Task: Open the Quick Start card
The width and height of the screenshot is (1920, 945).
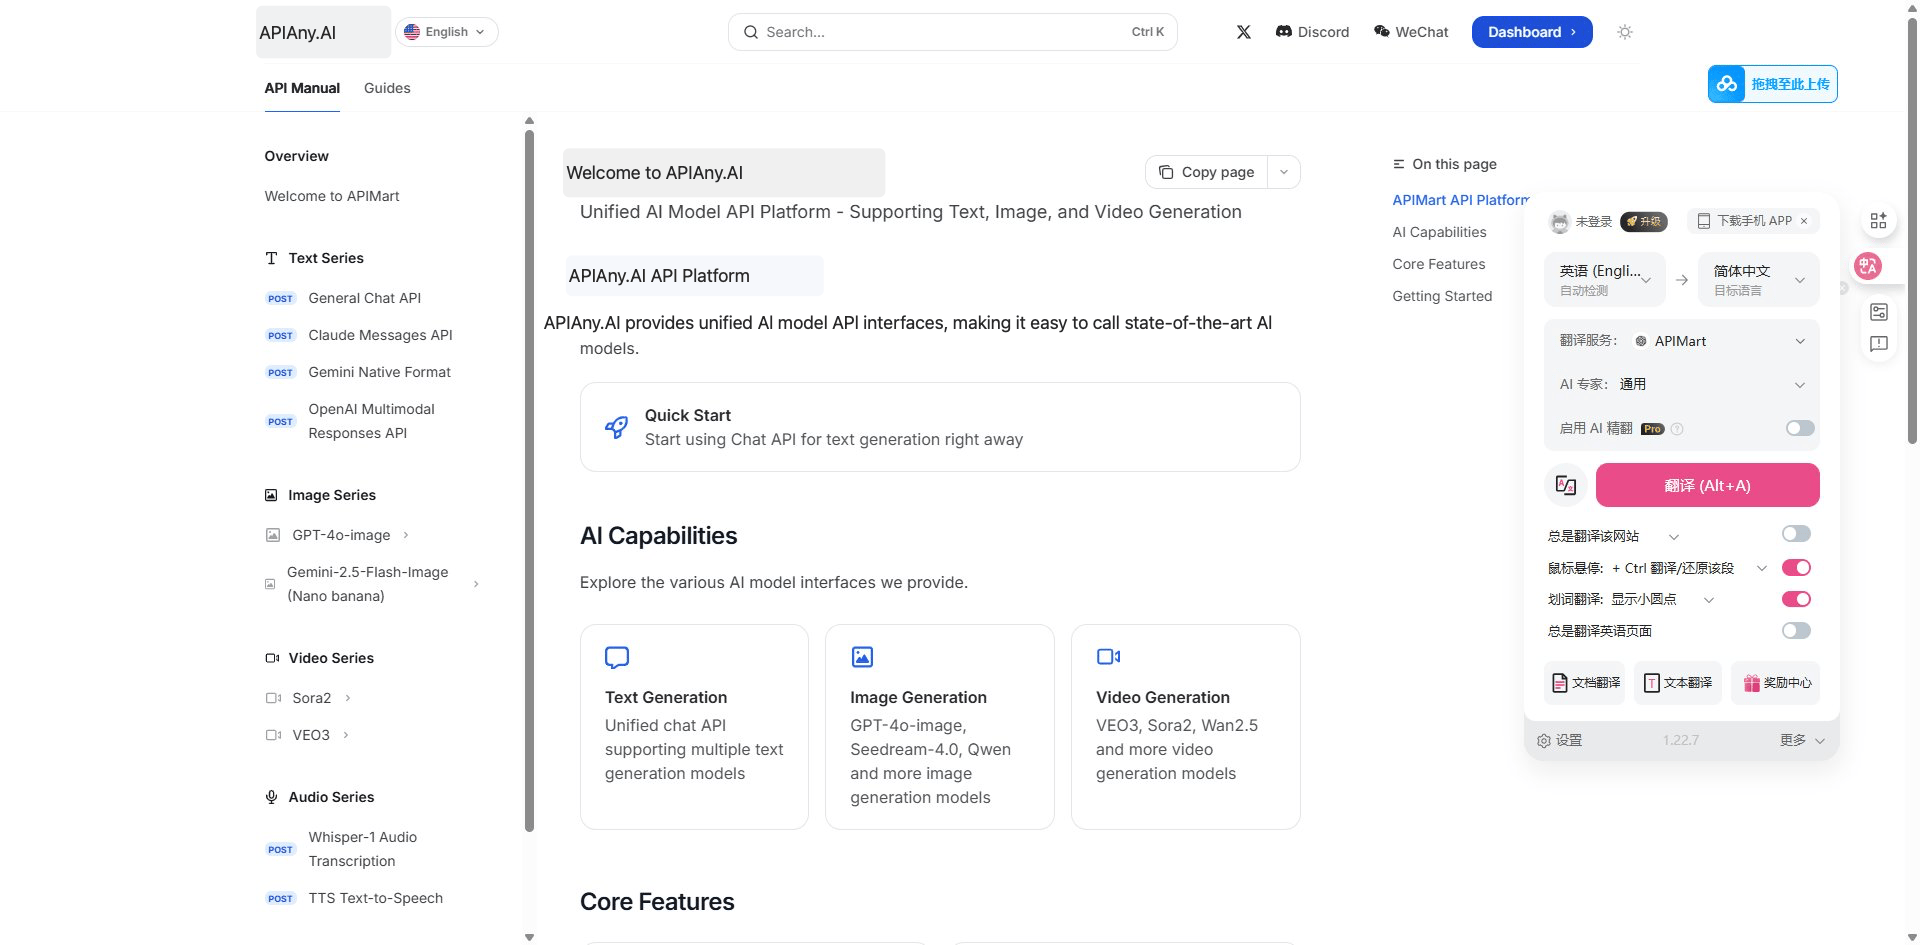Action: coord(940,427)
